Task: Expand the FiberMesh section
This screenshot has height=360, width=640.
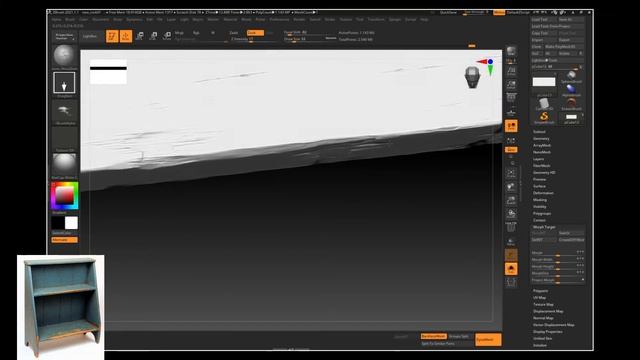Action: click(542, 166)
